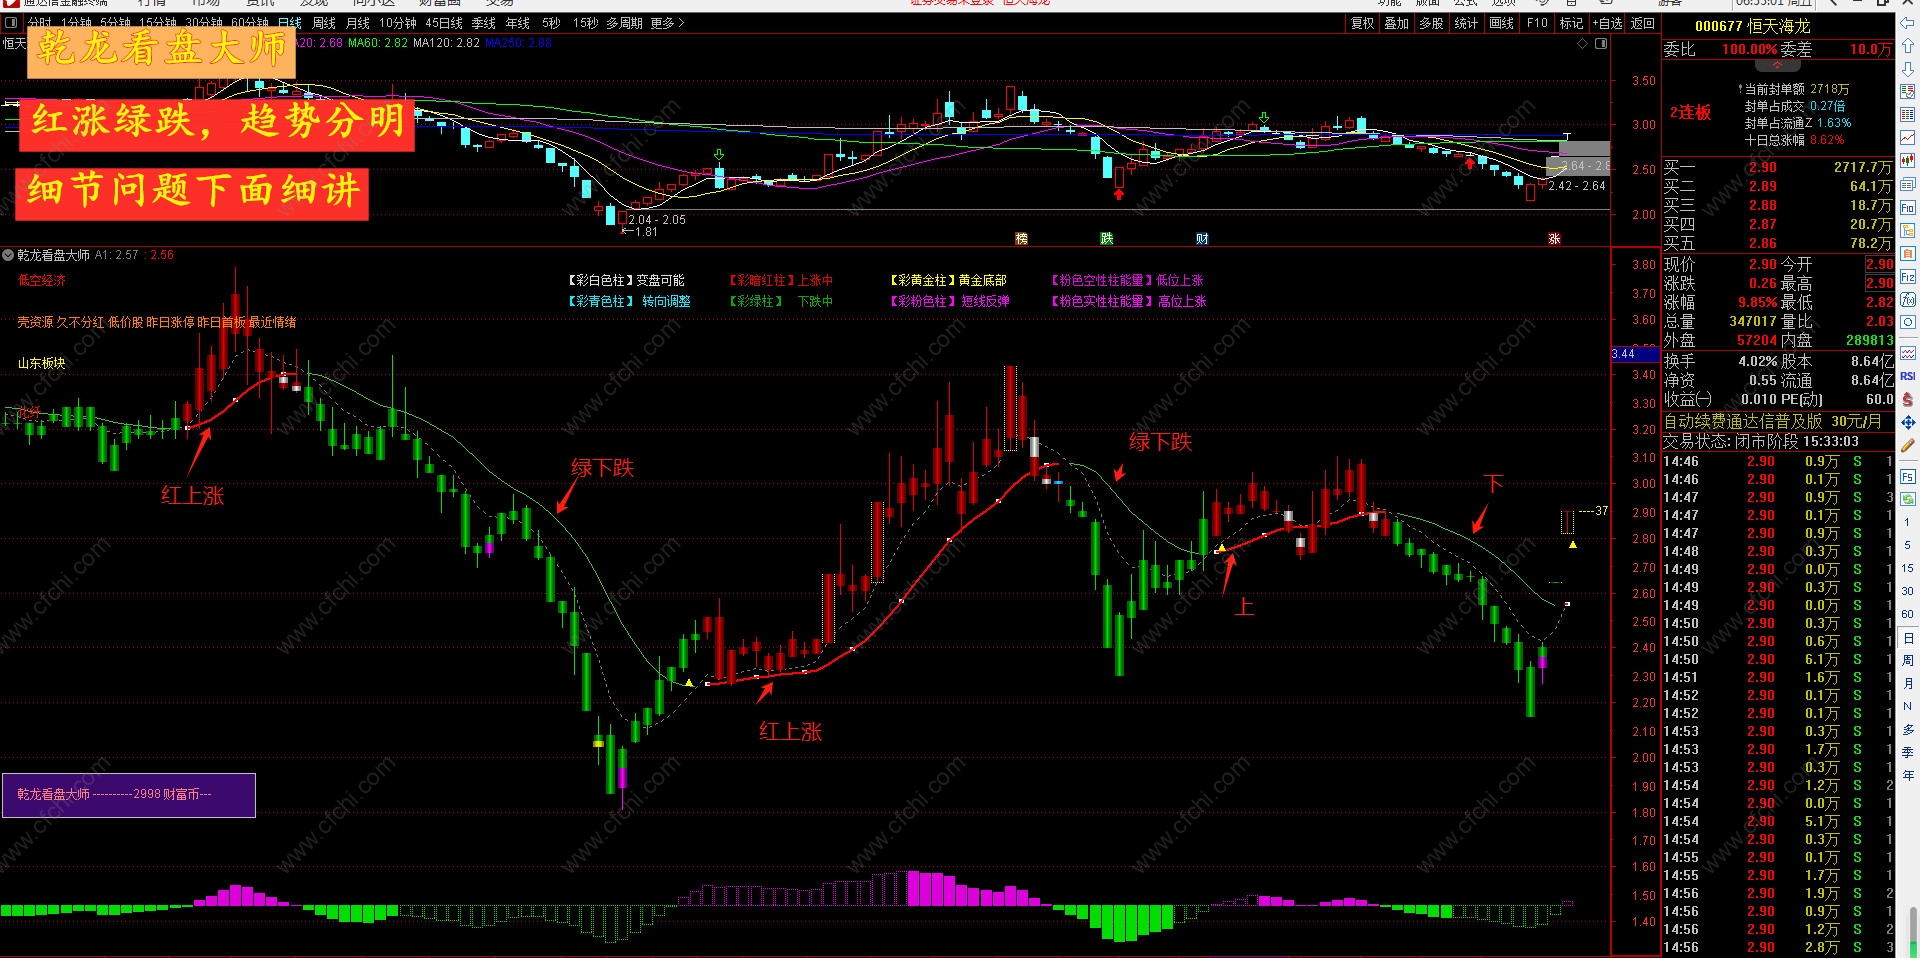Select the 季 quarterly period in sidebar

click(x=1908, y=753)
